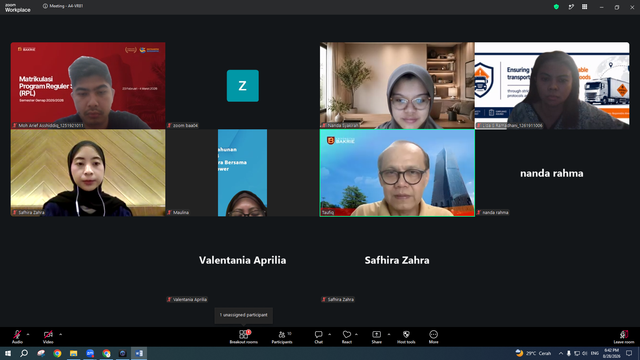Expand reactions arrow beside React

[x=356, y=334]
